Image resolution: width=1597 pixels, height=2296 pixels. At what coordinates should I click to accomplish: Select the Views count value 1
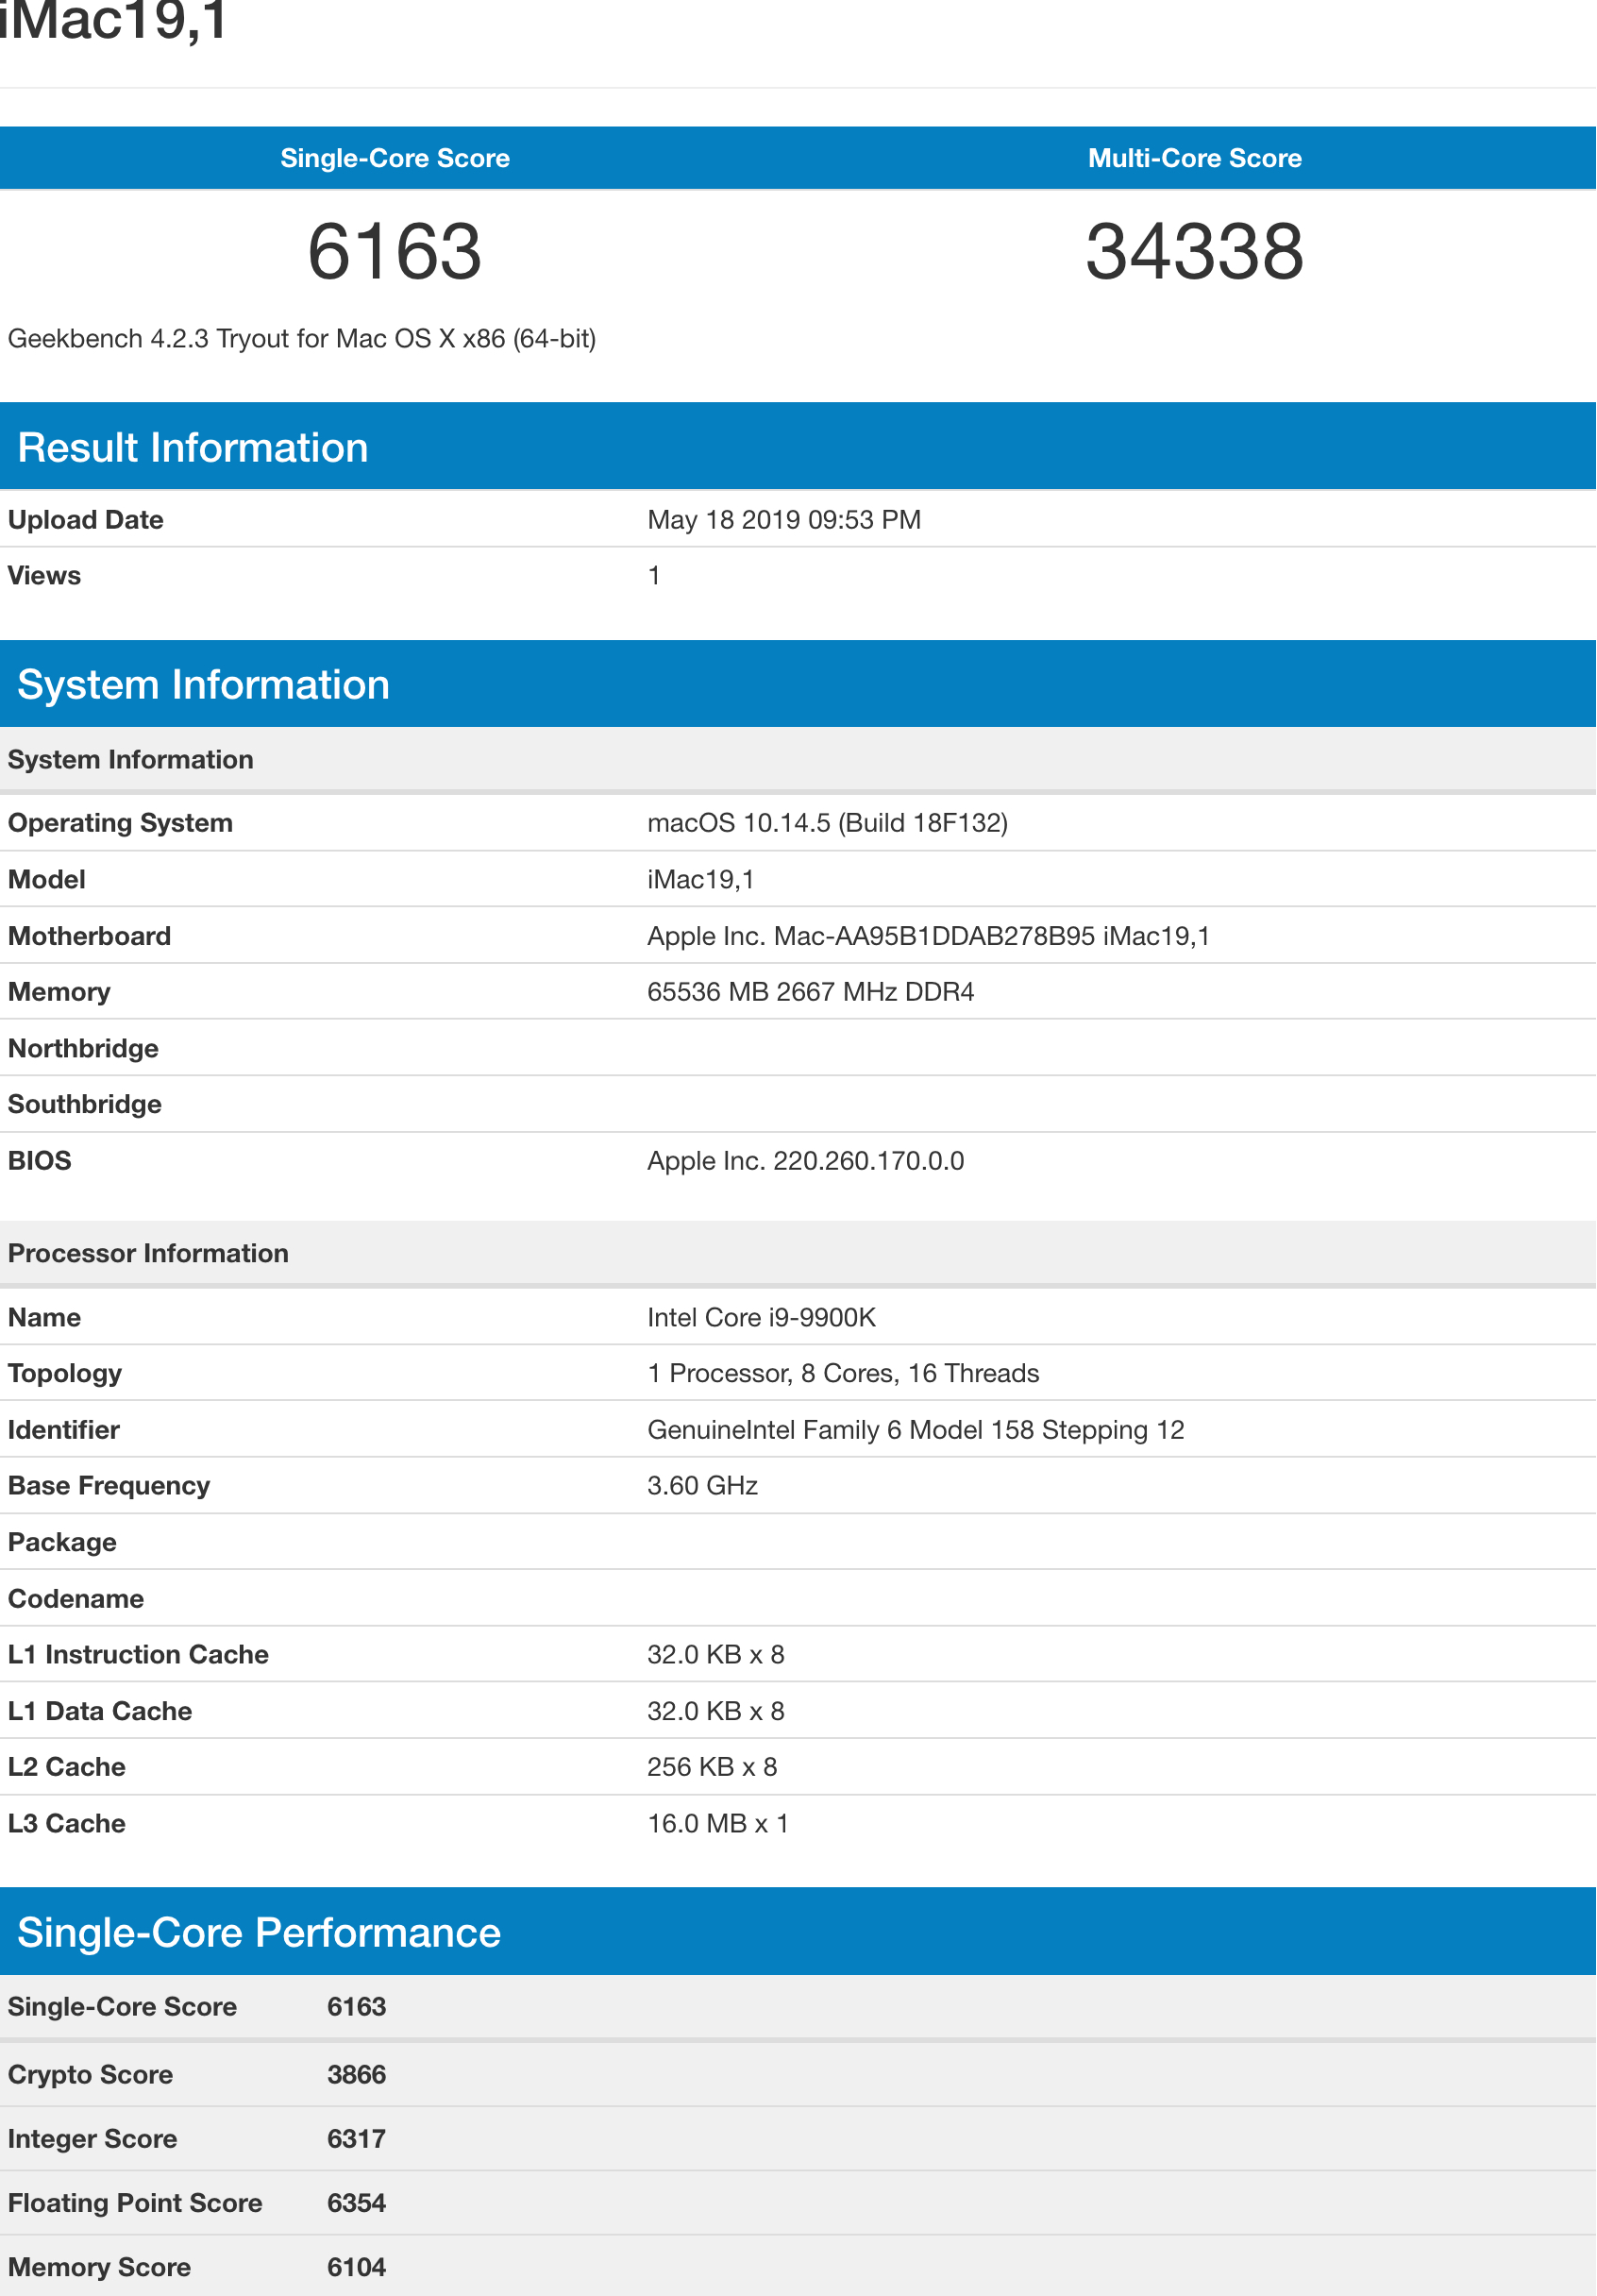click(654, 576)
